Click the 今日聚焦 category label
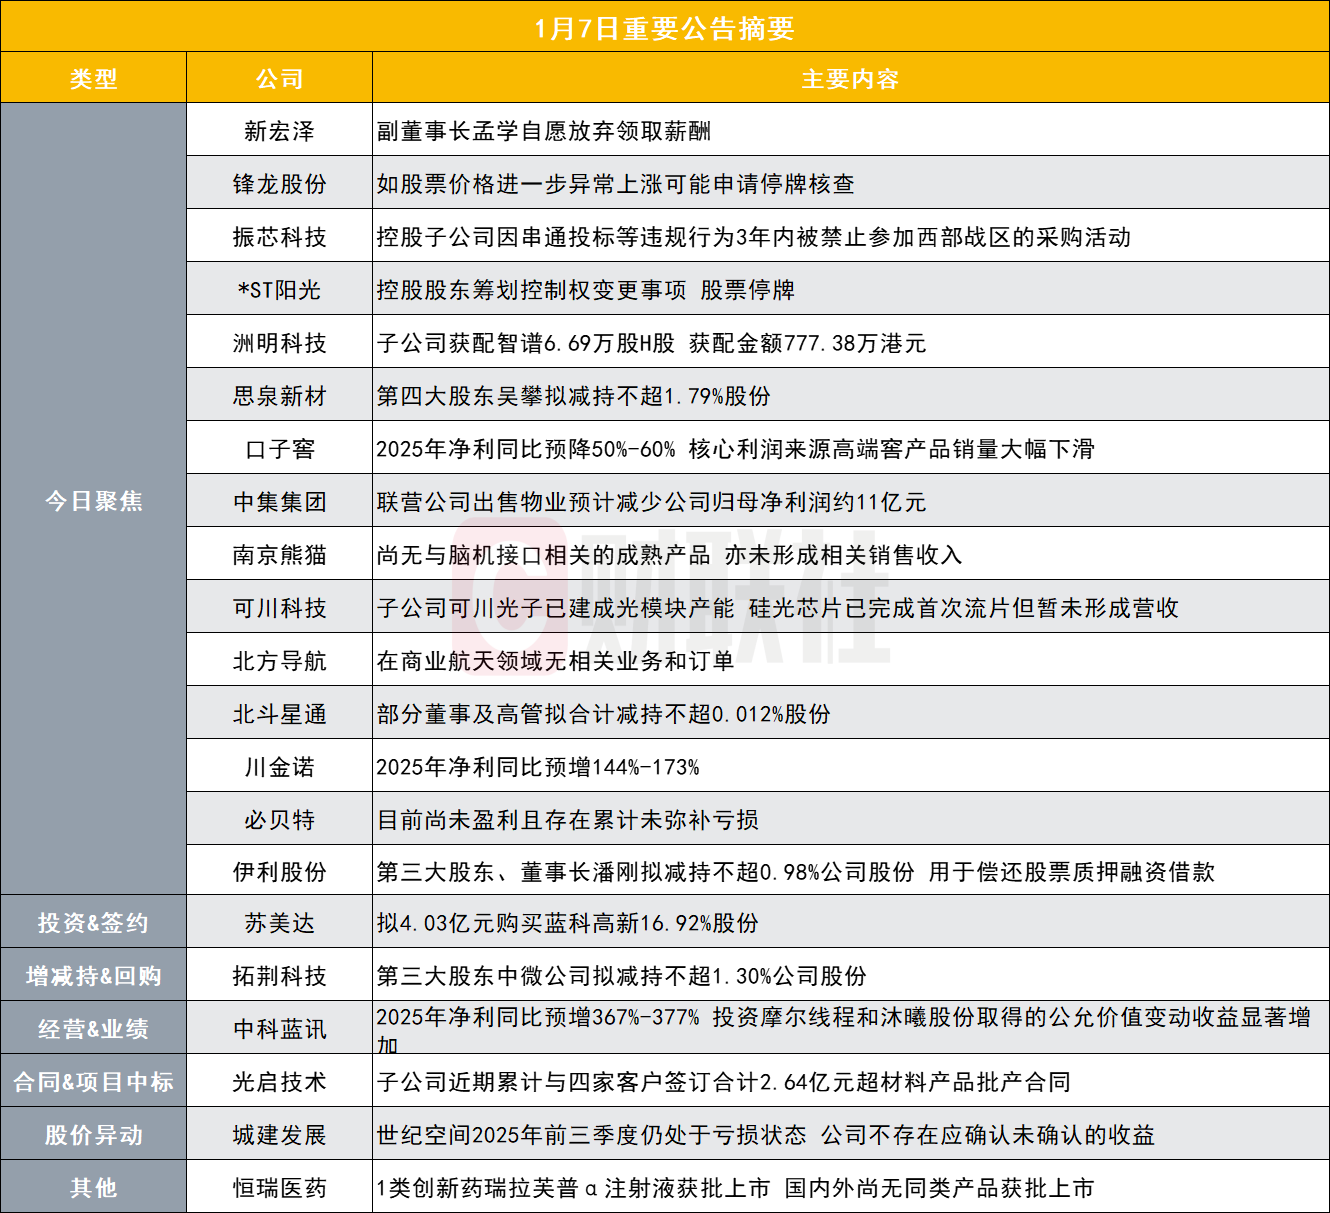Screen dimensions: 1330x1213 pos(93,501)
